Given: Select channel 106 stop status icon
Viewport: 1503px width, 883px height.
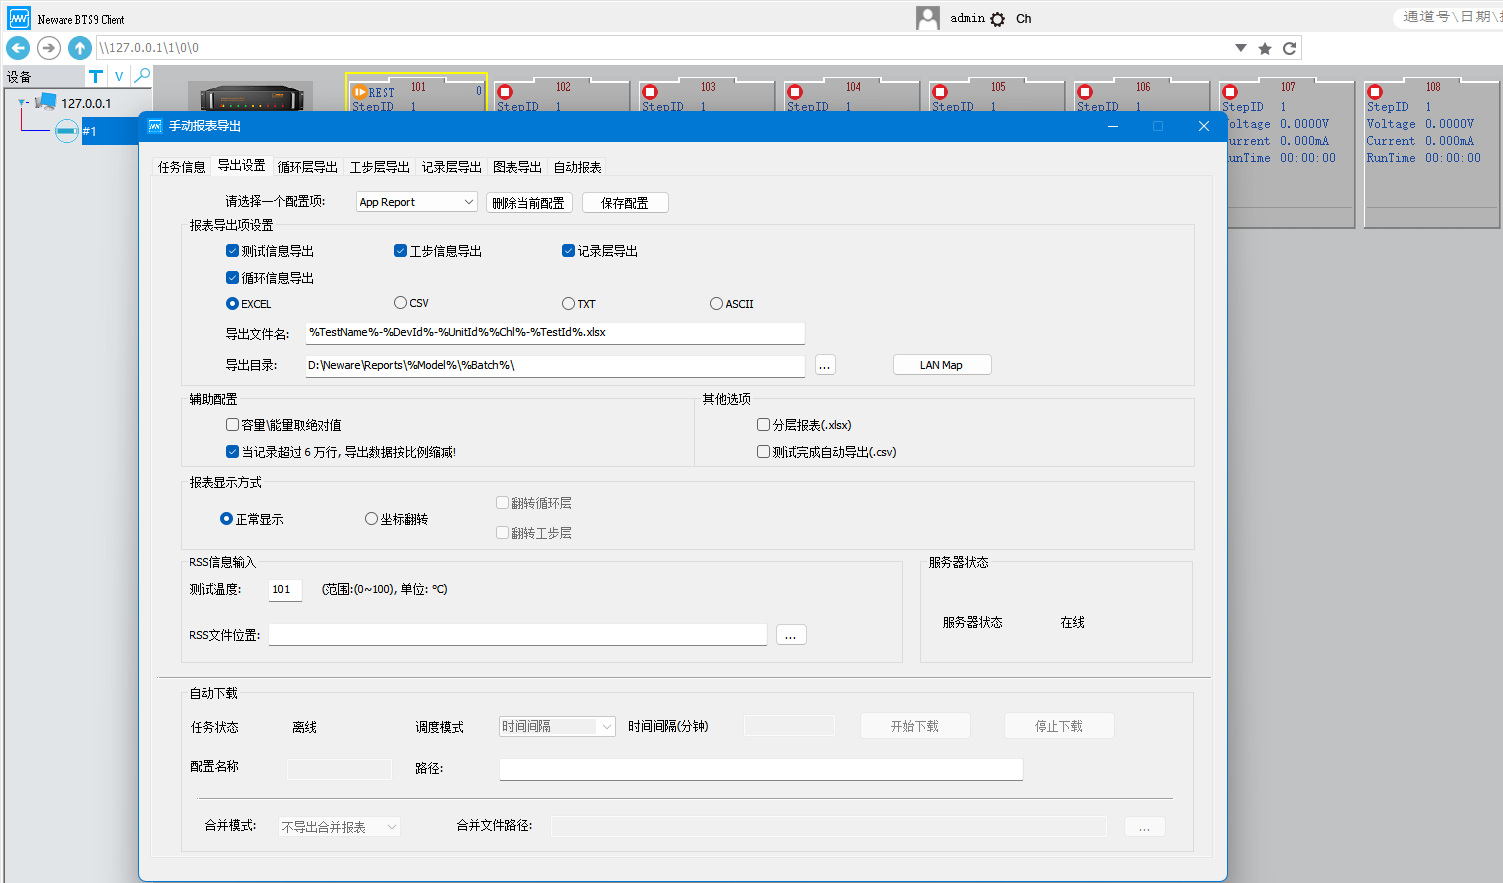Looking at the screenshot, I should coord(1085,92).
